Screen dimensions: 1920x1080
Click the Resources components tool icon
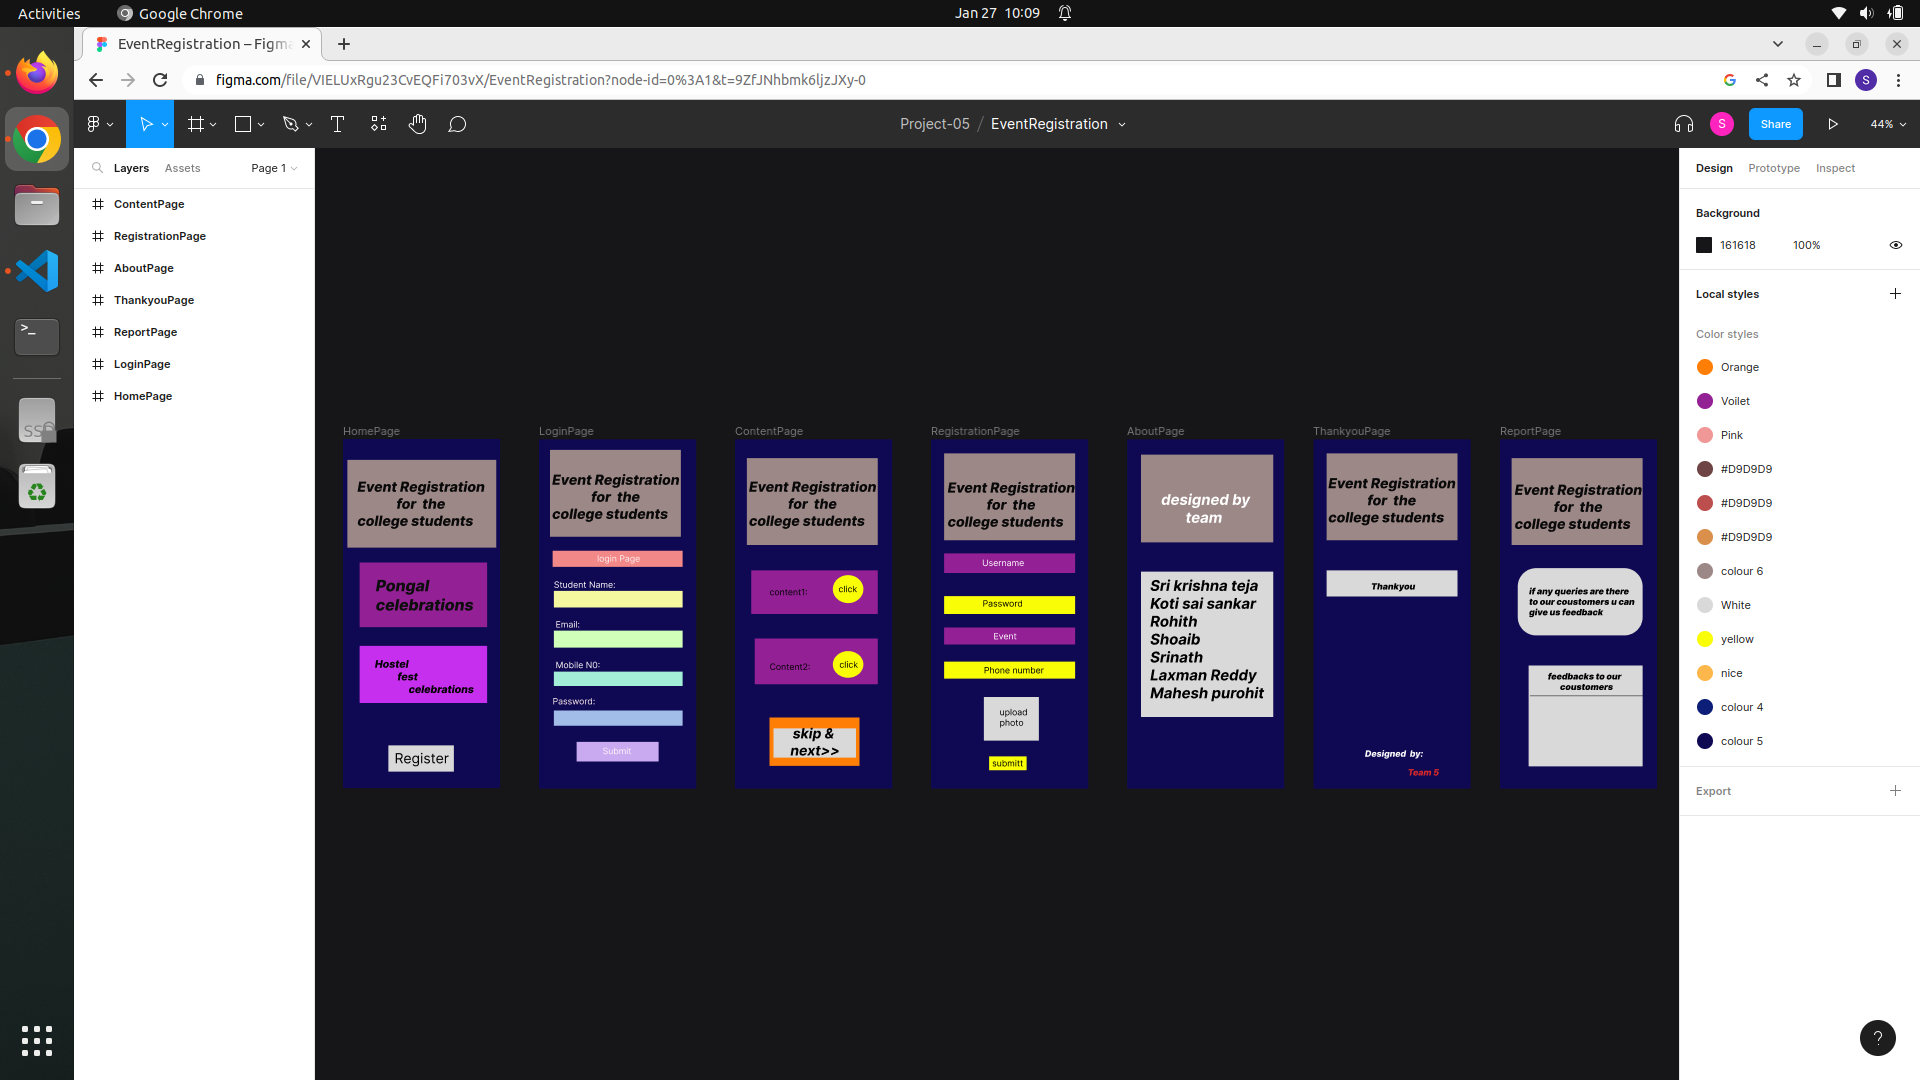click(378, 124)
